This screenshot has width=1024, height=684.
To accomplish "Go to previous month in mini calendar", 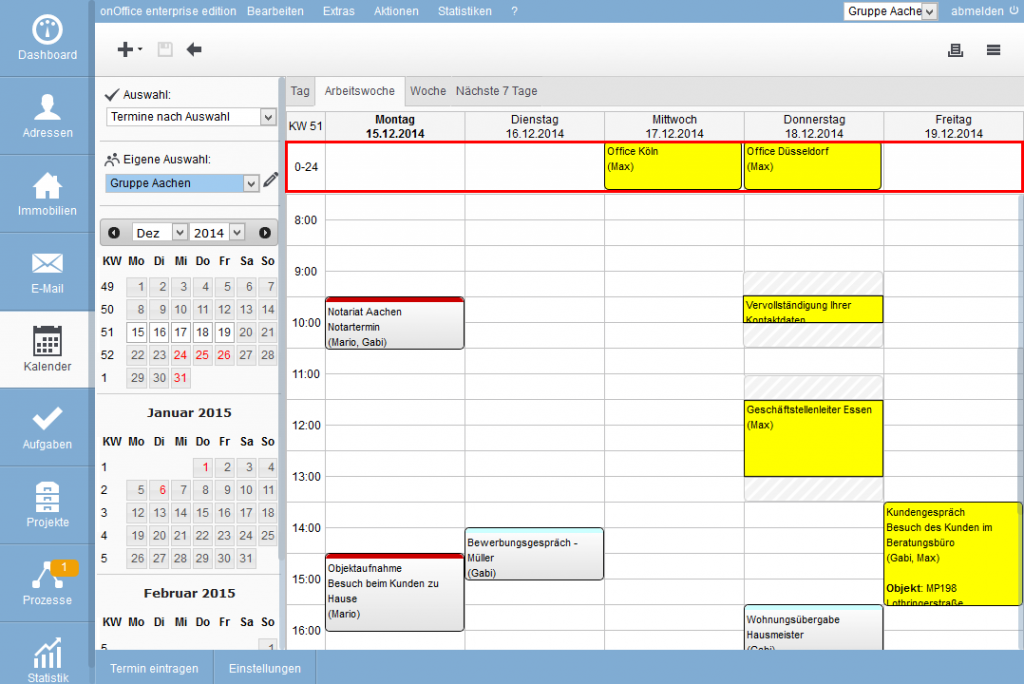I will click(x=114, y=233).
